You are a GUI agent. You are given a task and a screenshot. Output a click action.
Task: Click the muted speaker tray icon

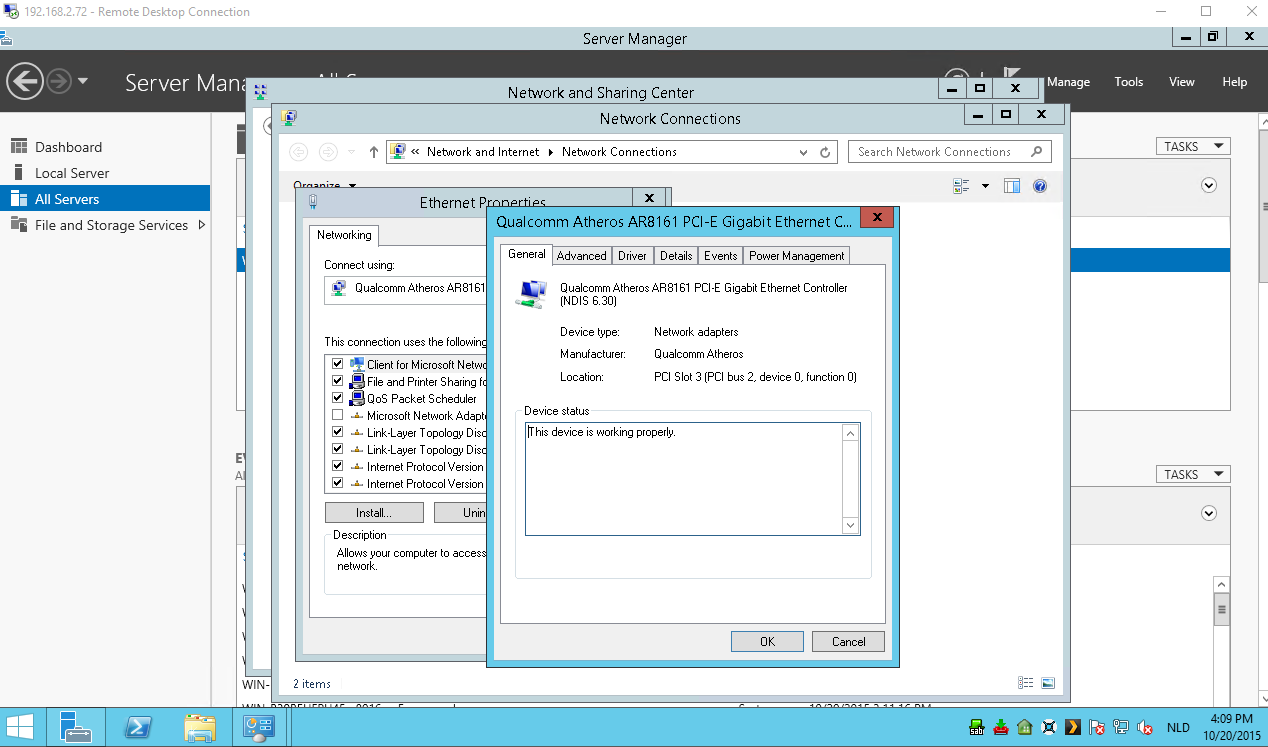pyautogui.click(x=1146, y=728)
